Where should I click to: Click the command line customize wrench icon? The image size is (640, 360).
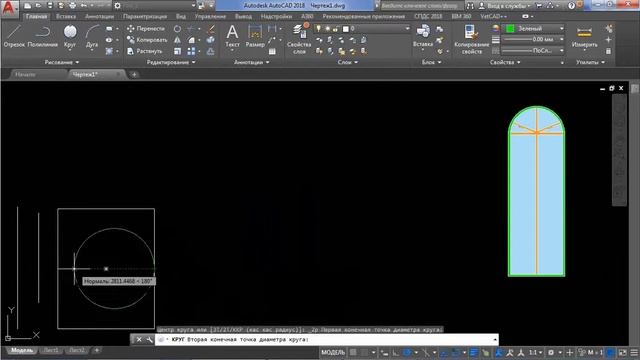149,340
